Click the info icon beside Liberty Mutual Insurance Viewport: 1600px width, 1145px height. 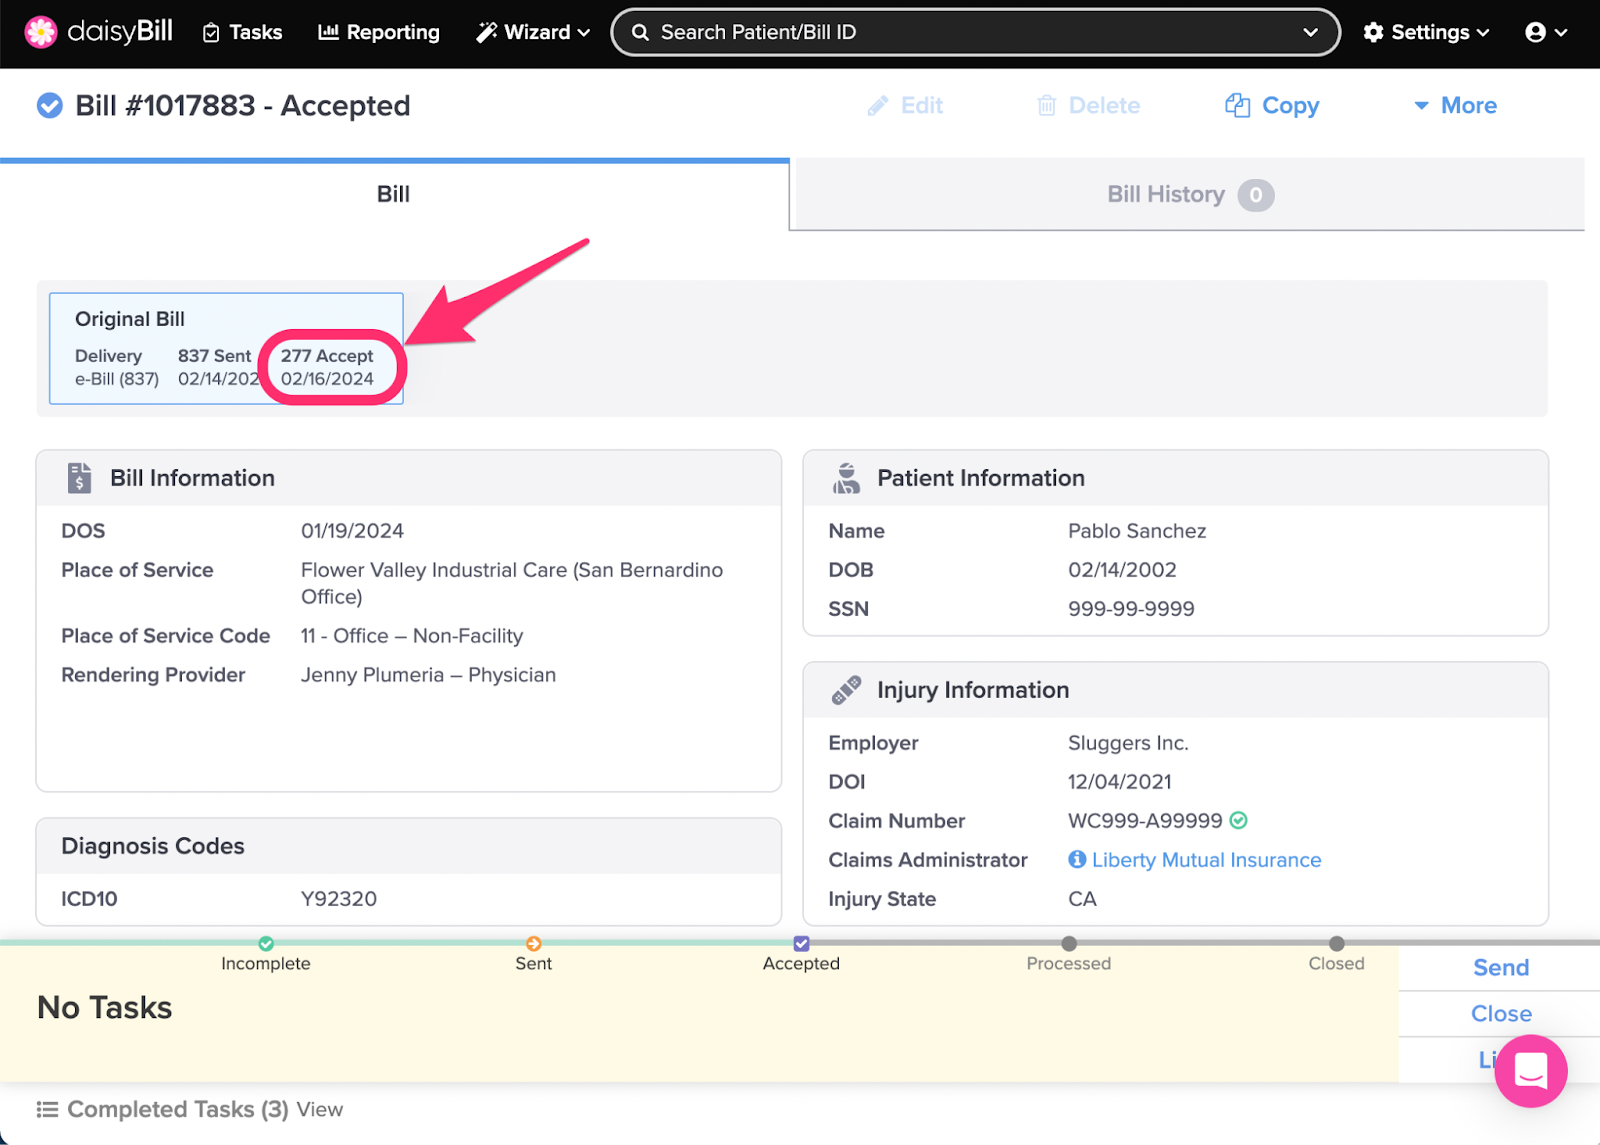click(1077, 859)
